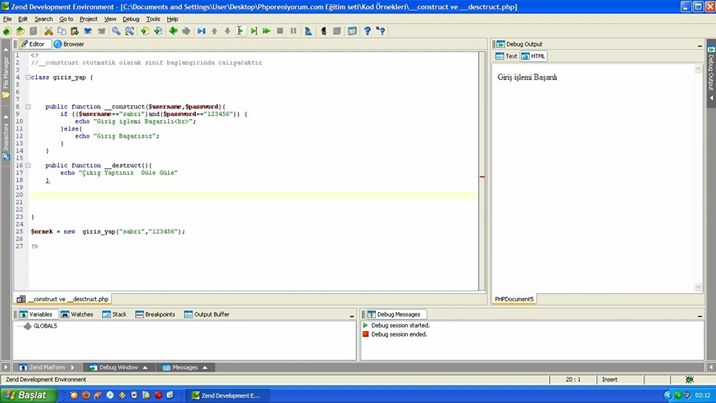Screen dimensions: 716x403
Task: Click the Find and Replace icon
Action: (x=130, y=31)
